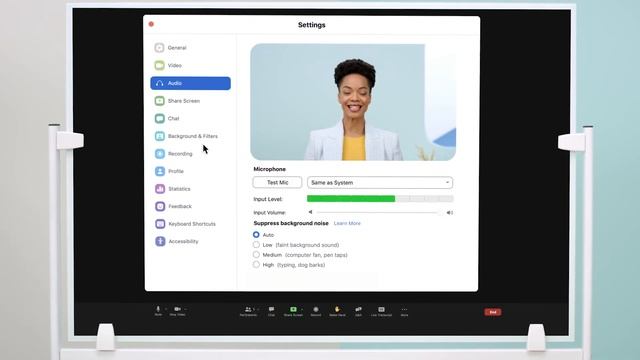640x360 pixels.
Task: Open the Video settings section
Action: tap(169, 65)
